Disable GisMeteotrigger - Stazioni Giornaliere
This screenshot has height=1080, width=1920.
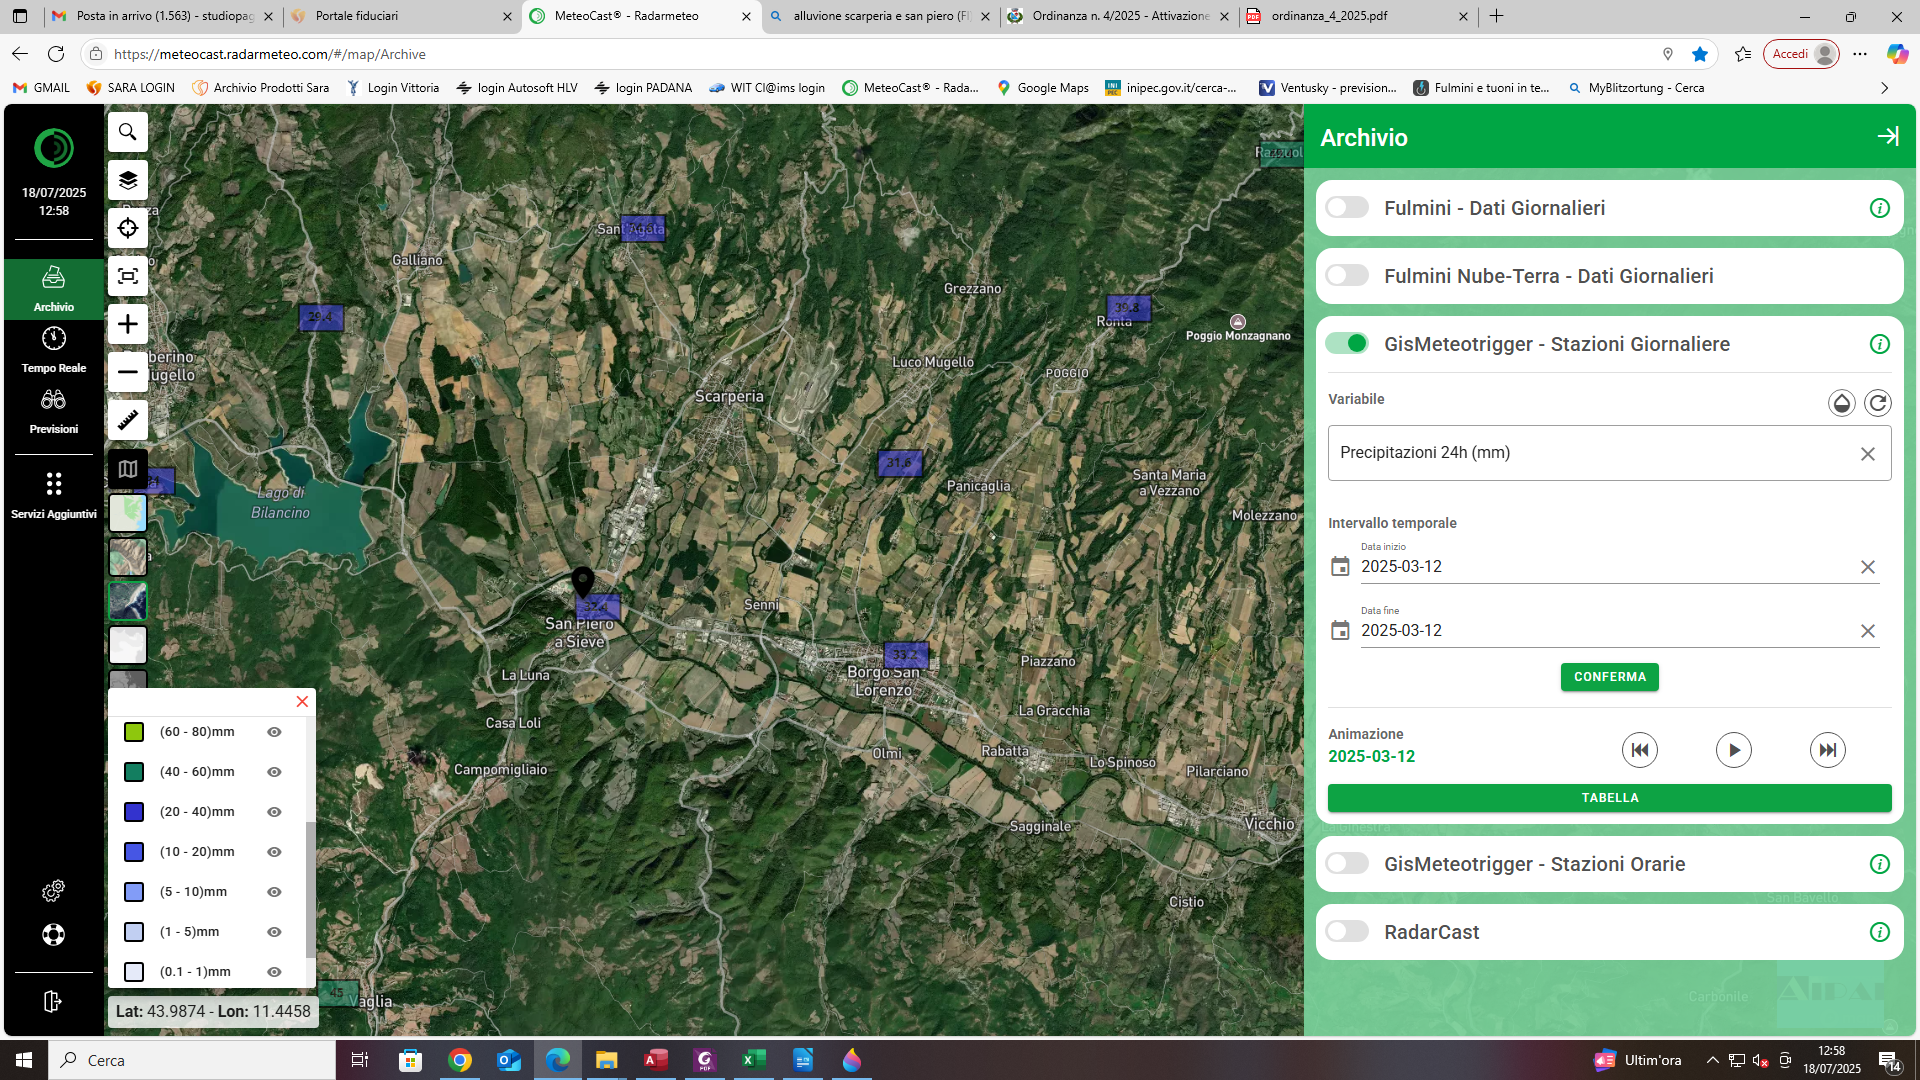point(1347,343)
